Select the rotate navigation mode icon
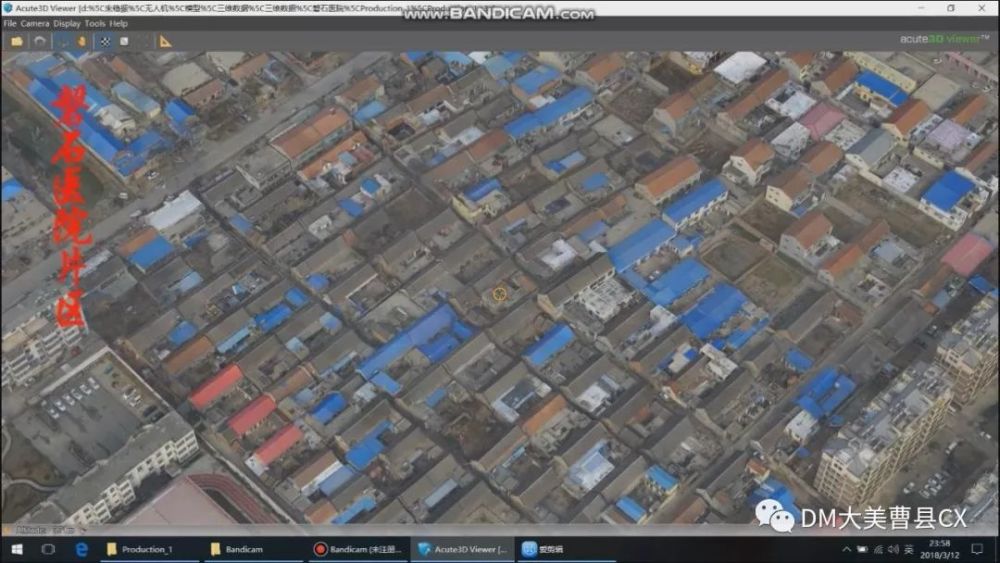The height and width of the screenshot is (563, 1000). point(63,41)
